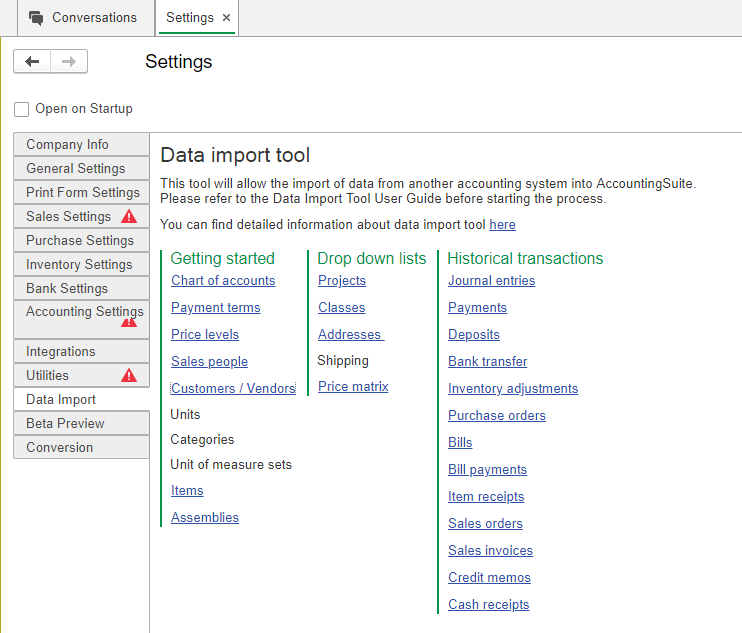Open Customers / Vendors import link
The height and width of the screenshot is (633, 742).
[x=233, y=388]
